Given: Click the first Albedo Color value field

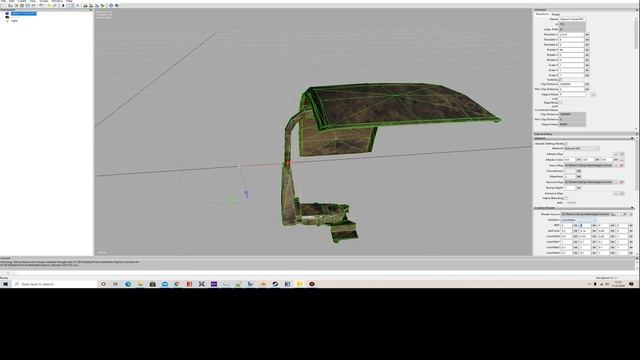Looking at the screenshot, I should pyautogui.click(x=570, y=160).
